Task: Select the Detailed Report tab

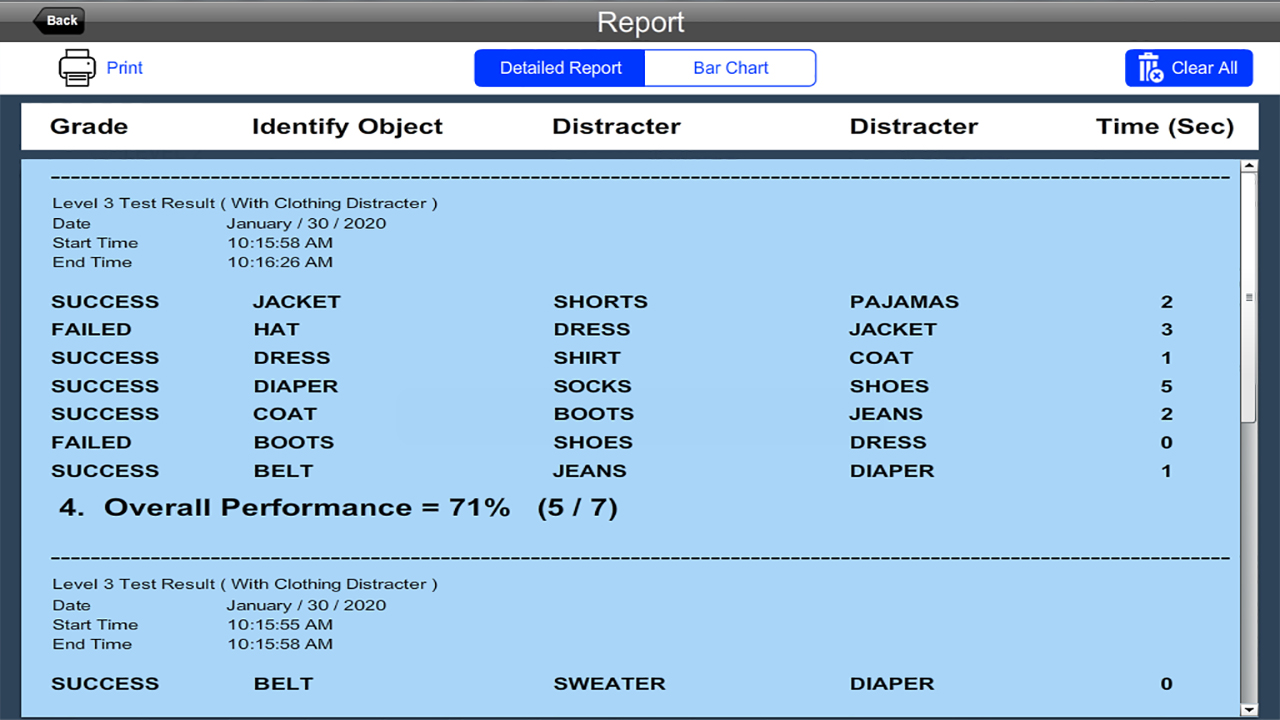Action: click(x=560, y=68)
